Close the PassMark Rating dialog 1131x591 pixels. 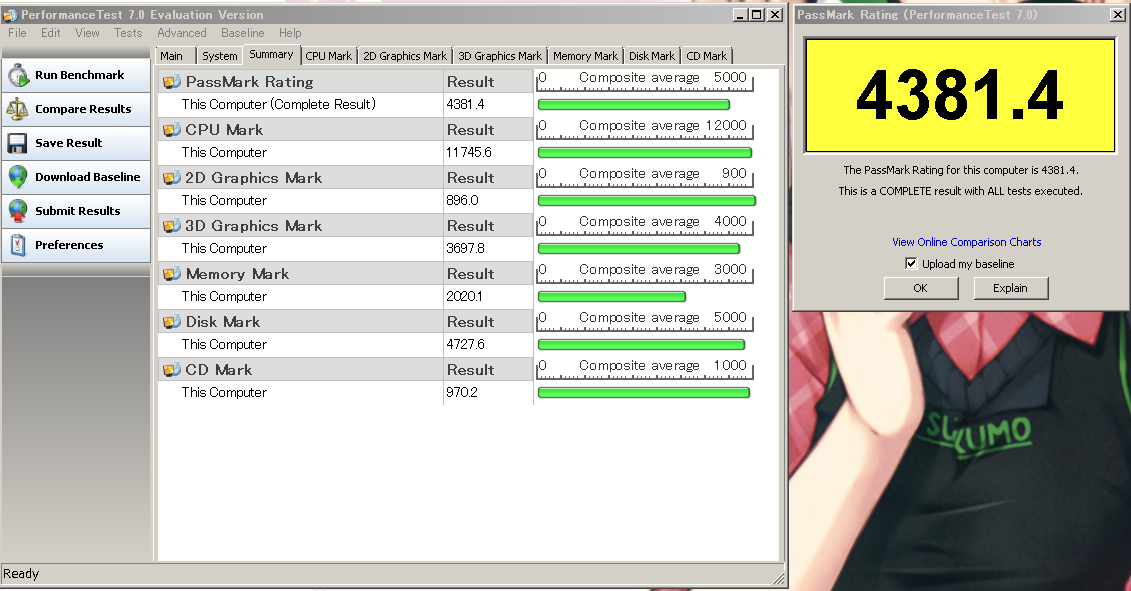pos(1115,14)
